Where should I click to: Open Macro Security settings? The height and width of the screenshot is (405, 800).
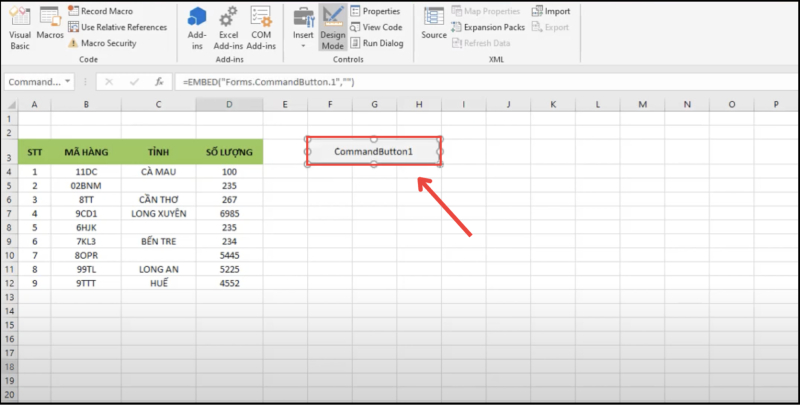click(x=102, y=43)
